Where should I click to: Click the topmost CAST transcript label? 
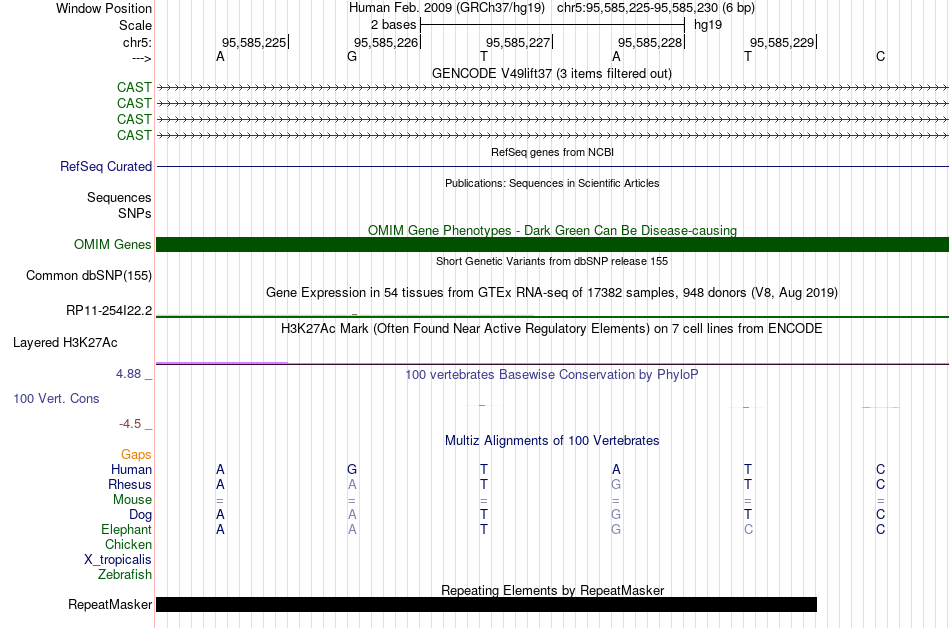pyautogui.click(x=134, y=87)
